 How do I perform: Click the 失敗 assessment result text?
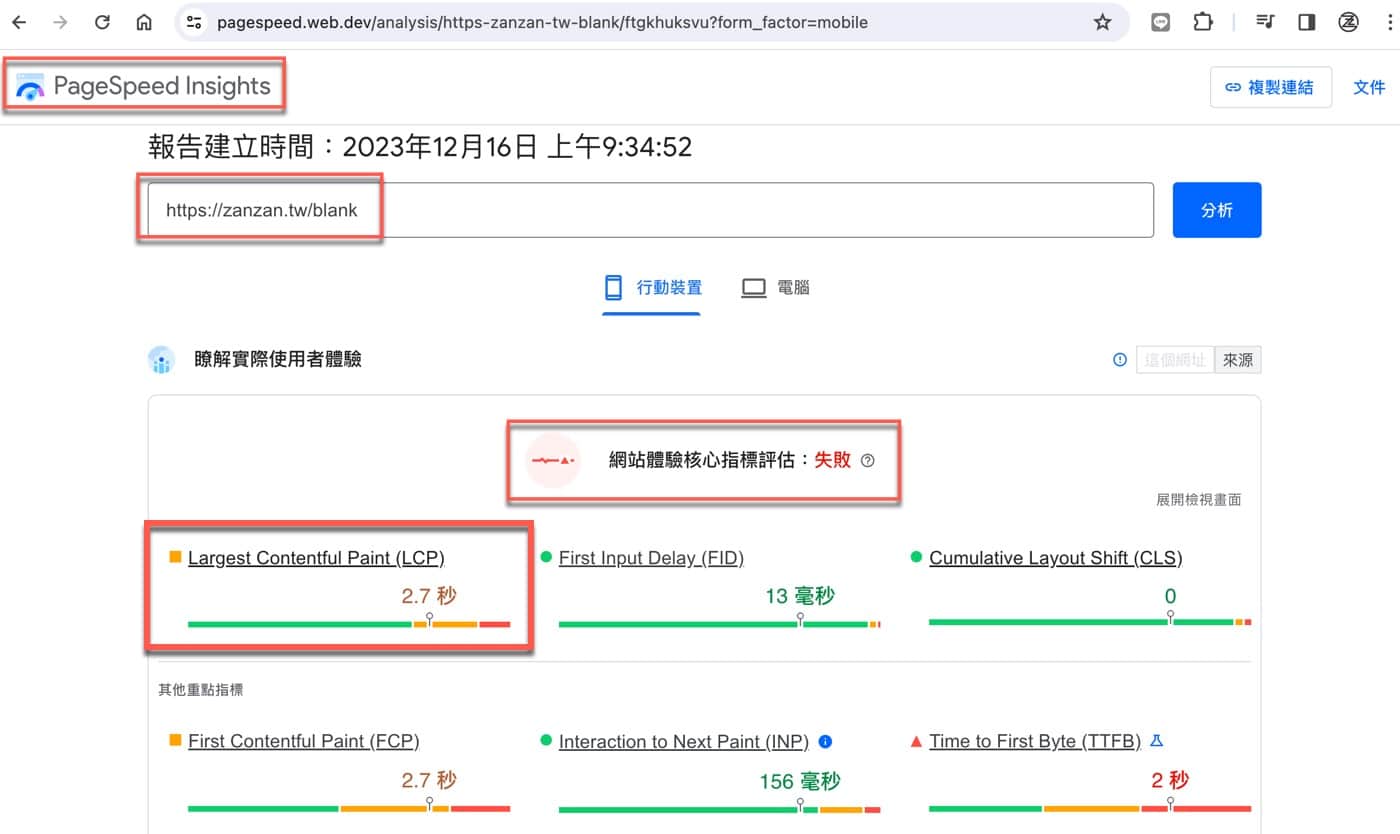[x=832, y=460]
